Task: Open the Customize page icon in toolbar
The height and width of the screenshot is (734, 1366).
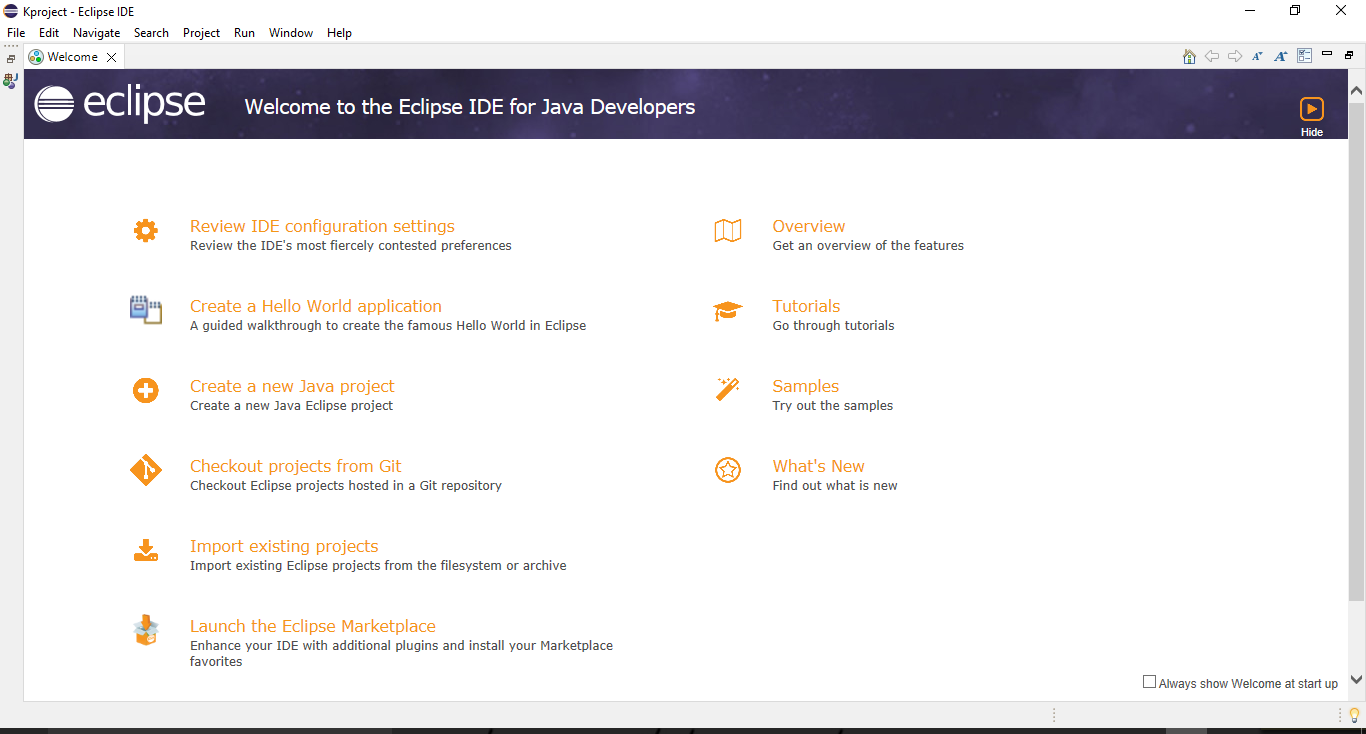Action: click(1304, 57)
